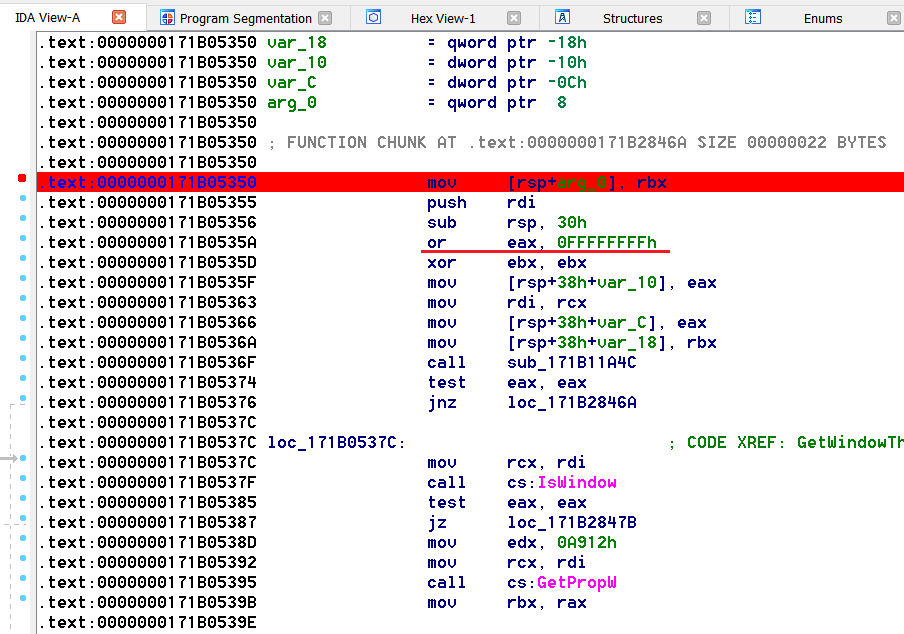Click the test mnemonic at 171B05374
This screenshot has width=904, height=634.
447,382
